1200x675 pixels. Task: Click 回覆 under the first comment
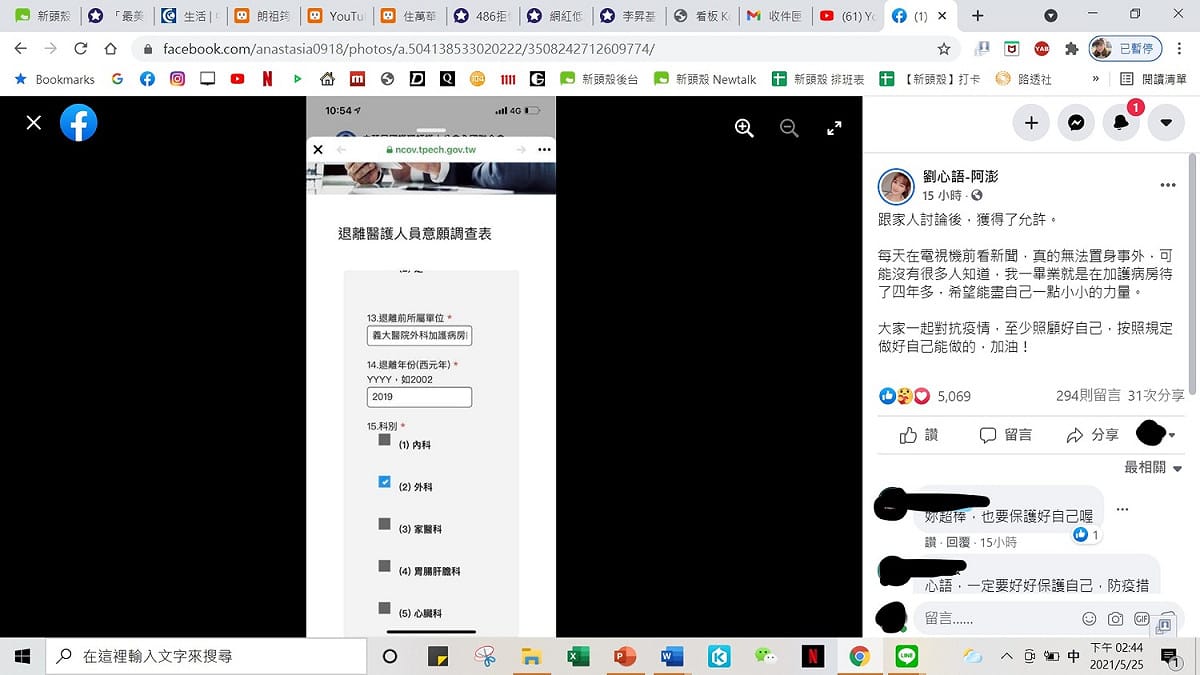coord(958,542)
